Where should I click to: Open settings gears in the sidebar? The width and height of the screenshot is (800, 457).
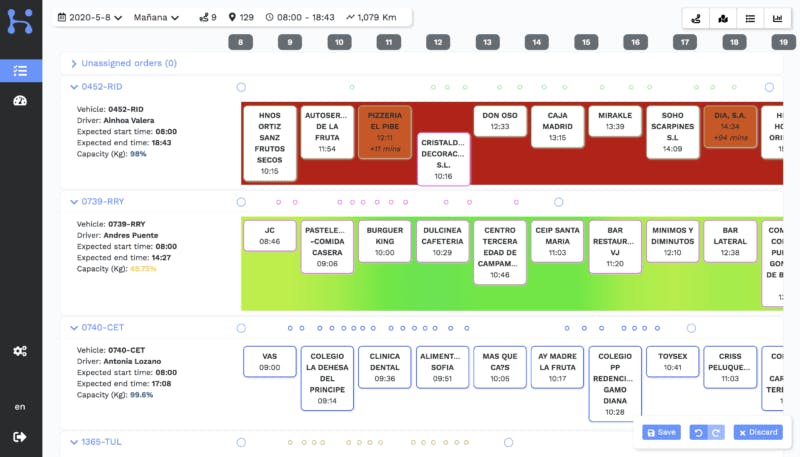click(20, 351)
